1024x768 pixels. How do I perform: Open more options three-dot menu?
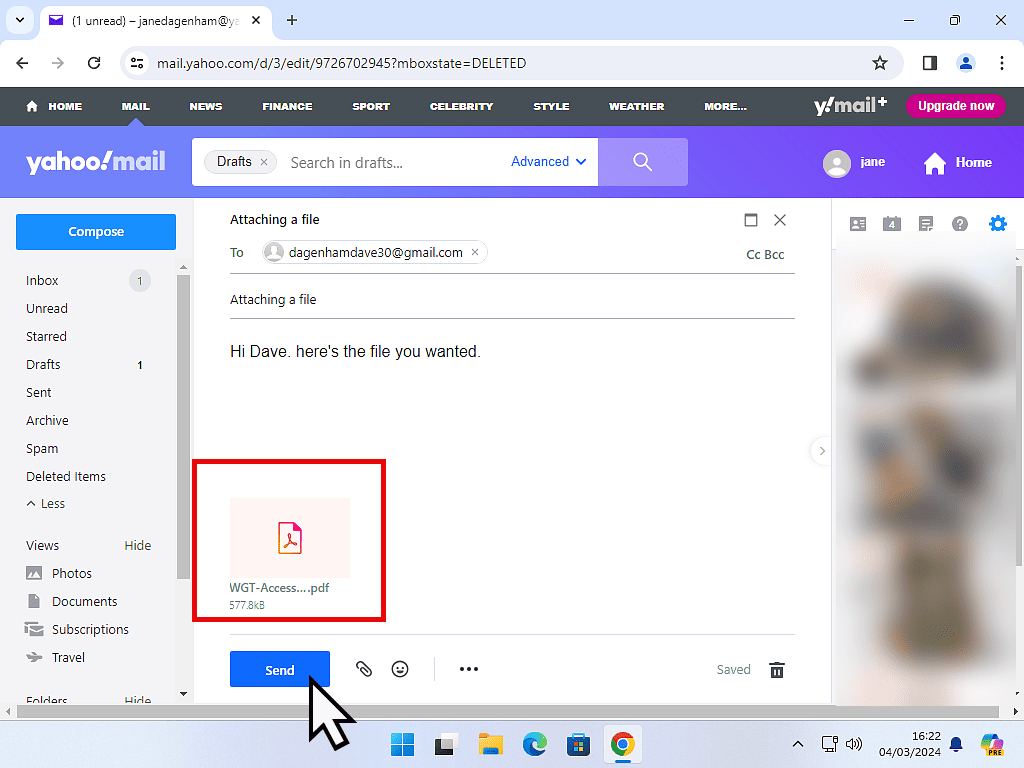469,669
